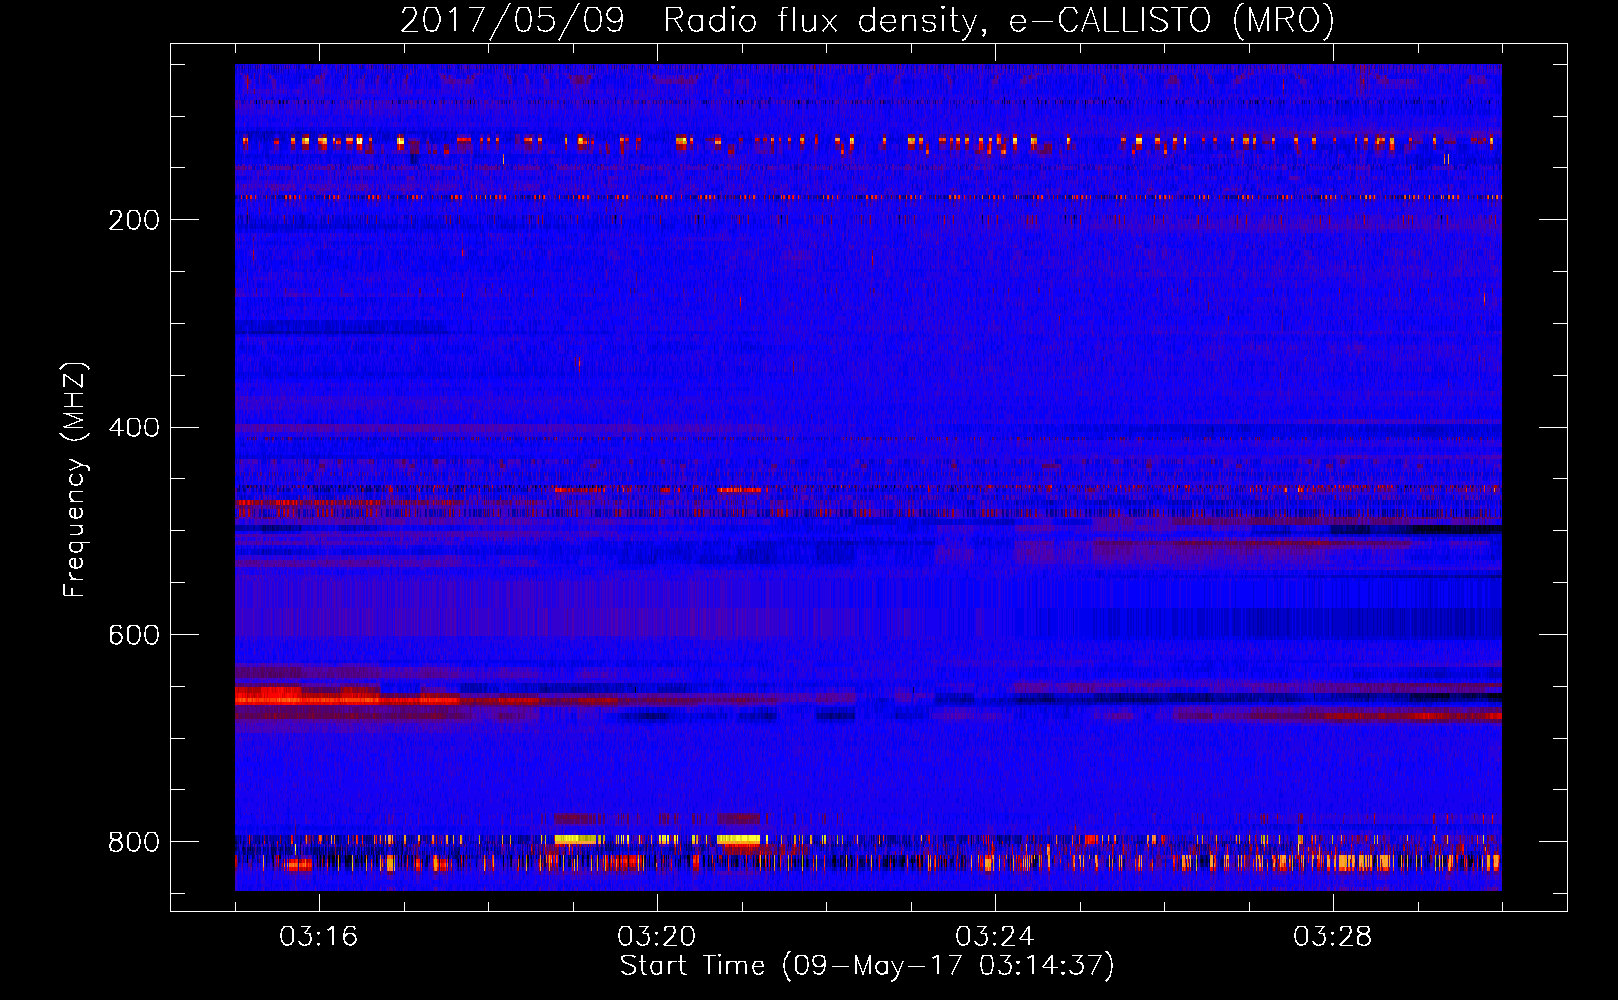Click the 03:28 time tick label
Viewport: 1618px width, 1000px height.
1332,937
